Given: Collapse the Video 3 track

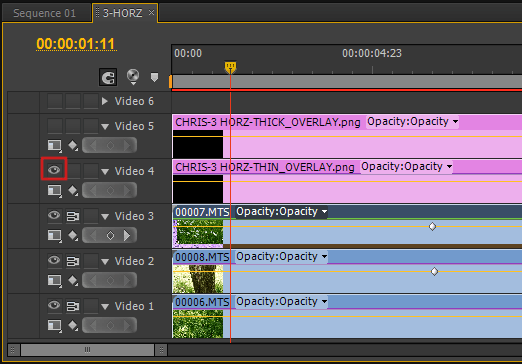Looking at the screenshot, I should [x=105, y=217].
